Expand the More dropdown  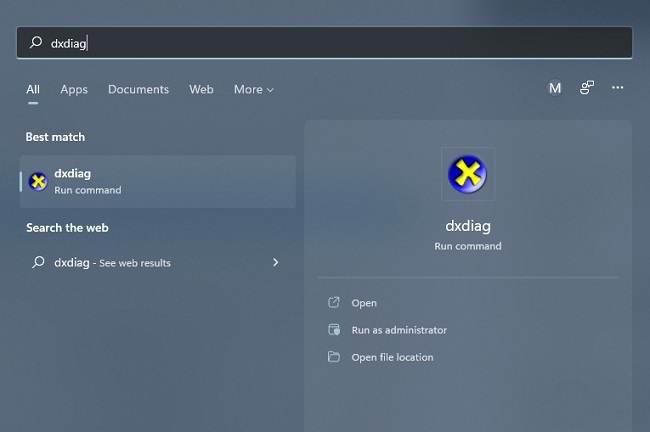click(x=254, y=89)
